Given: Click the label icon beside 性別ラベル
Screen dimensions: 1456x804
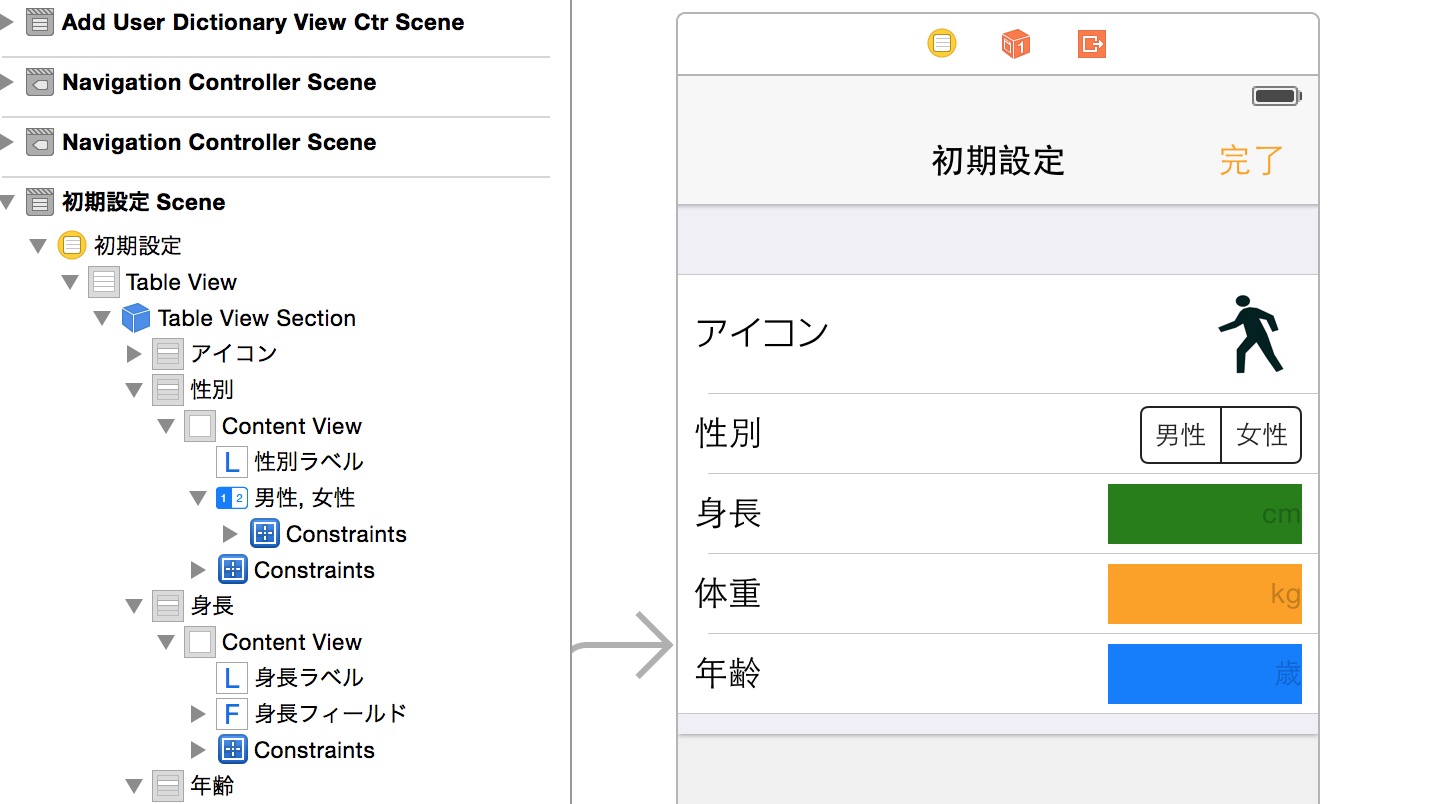Looking at the screenshot, I should click(231, 462).
